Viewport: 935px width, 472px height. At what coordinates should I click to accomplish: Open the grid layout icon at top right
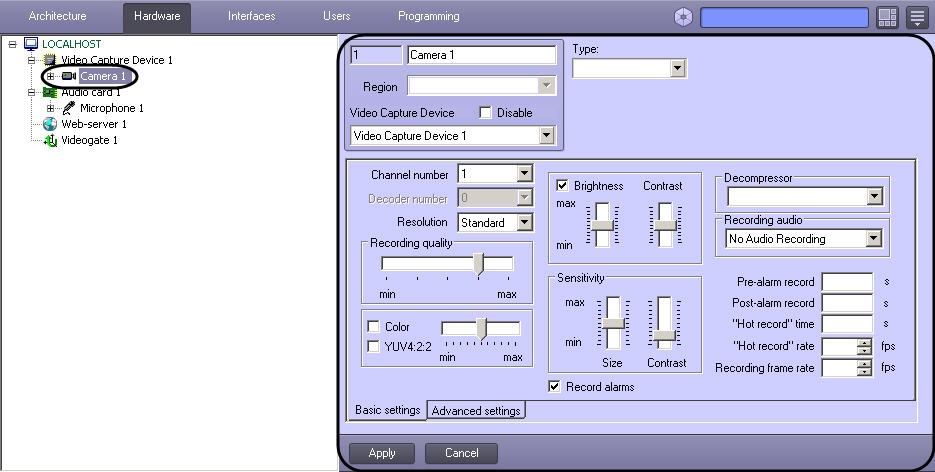[x=887, y=17]
